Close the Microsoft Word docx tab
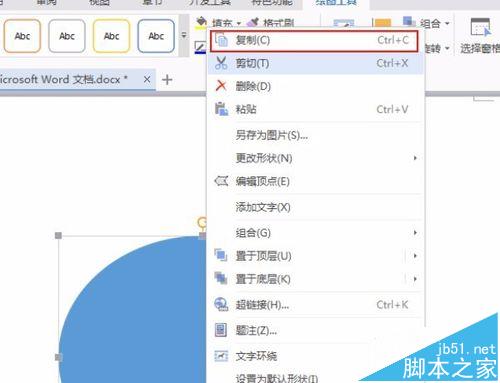Screen dimensions: 500x383 point(147,79)
